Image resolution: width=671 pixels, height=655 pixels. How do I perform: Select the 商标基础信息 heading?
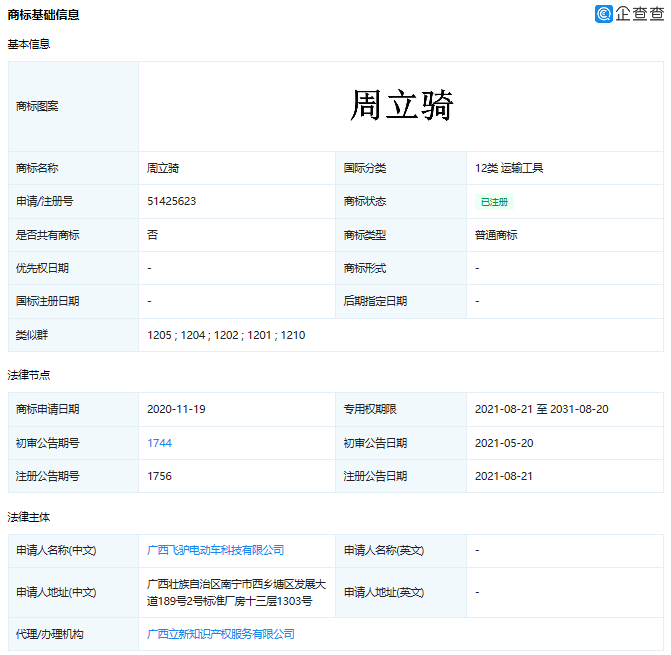(43, 15)
